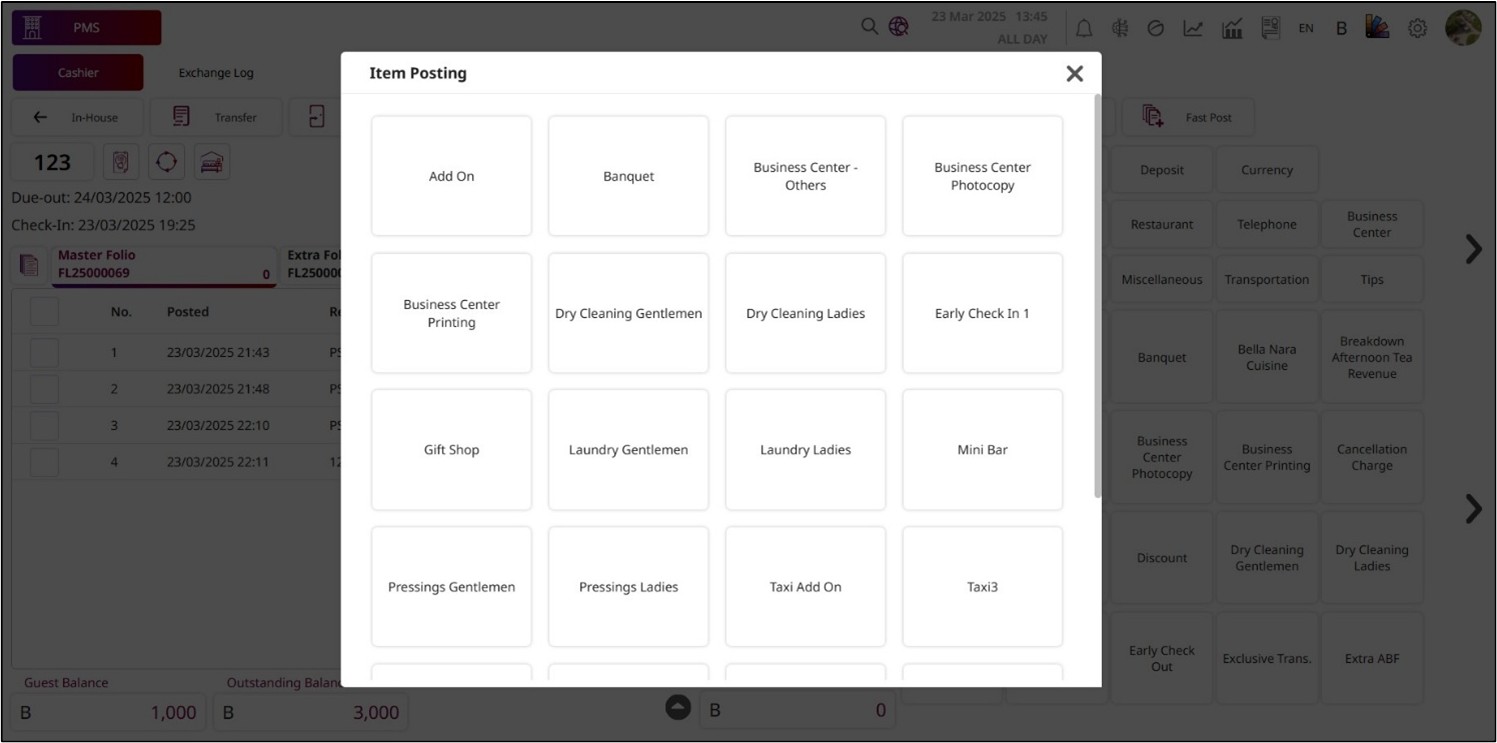Click the Fast Post icon

(x=1153, y=117)
